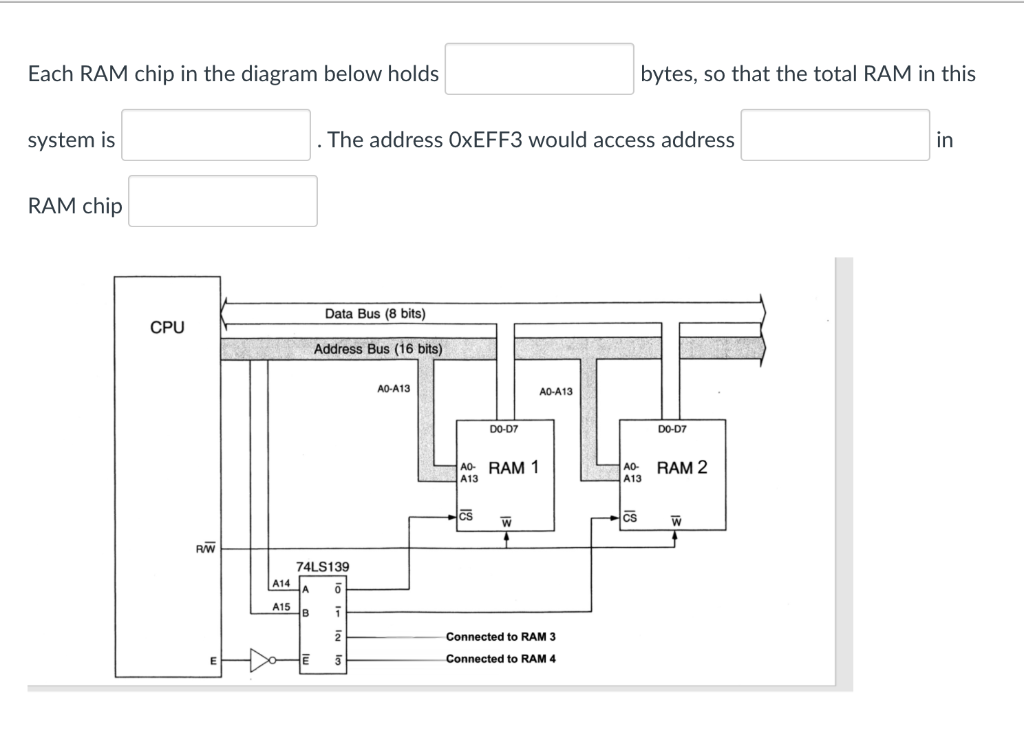The height and width of the screenshot is (753, 1024).
Task: Click the Address Bus (16 bits) arrow
Action: 380,348
